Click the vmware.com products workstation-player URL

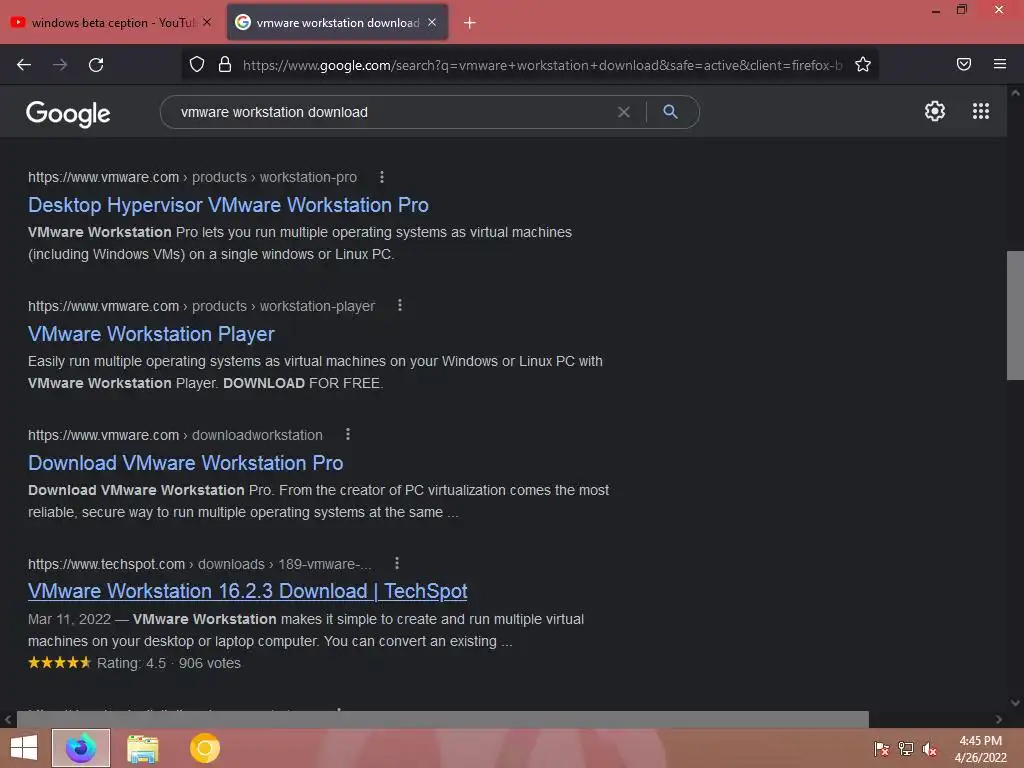point(201,306)
